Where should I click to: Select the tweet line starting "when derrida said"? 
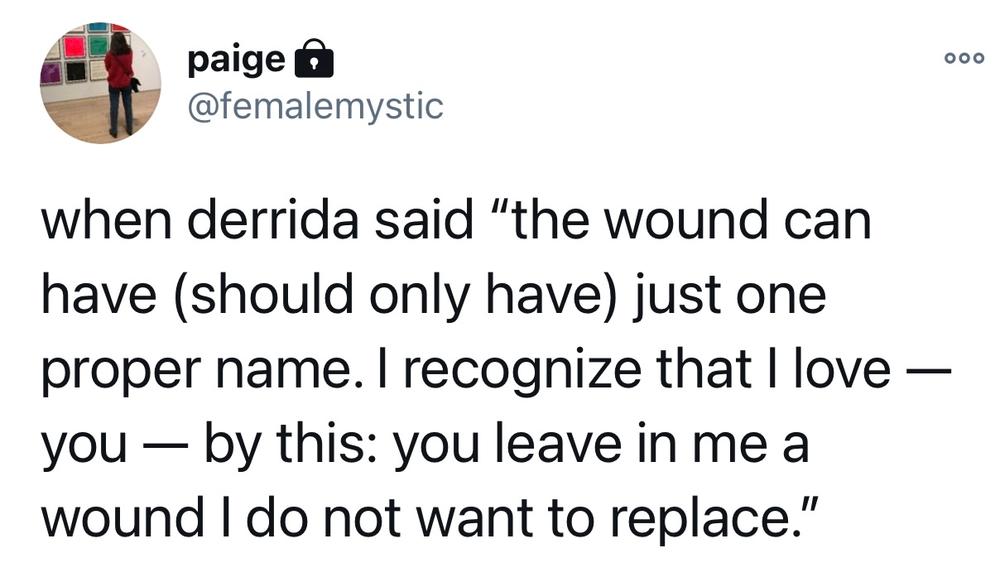[457, 220]
